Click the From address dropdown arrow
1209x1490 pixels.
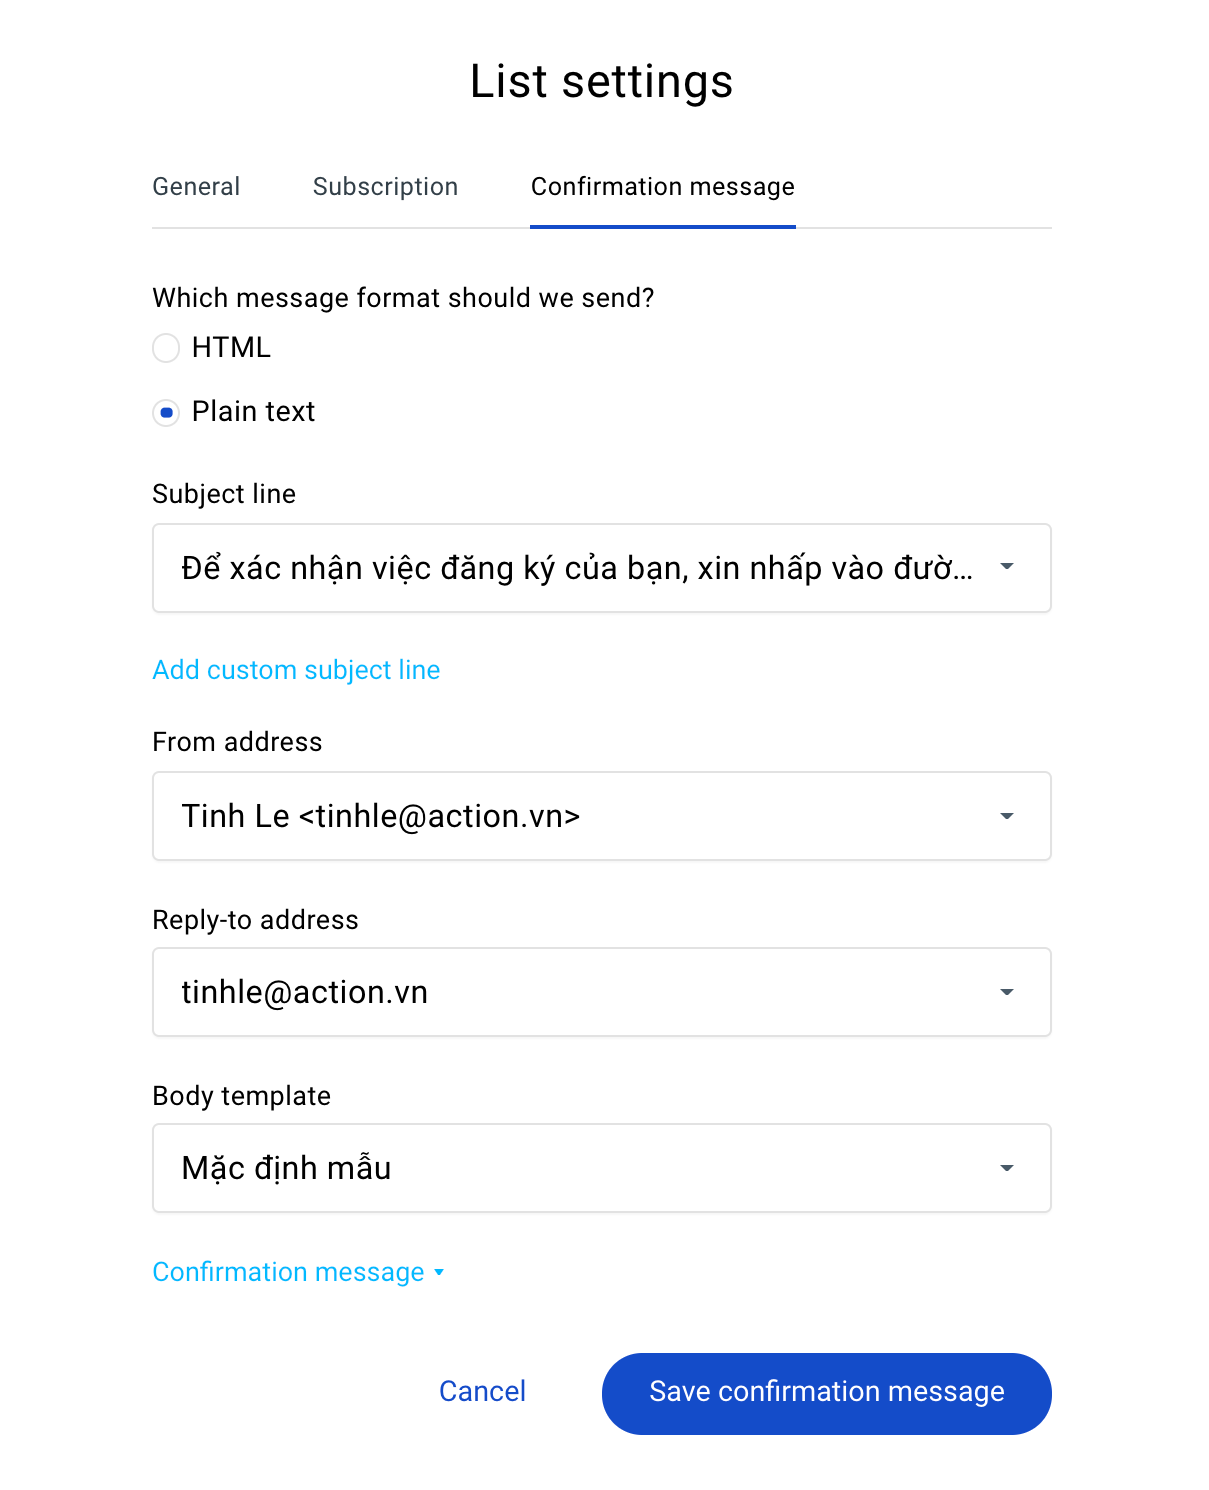coord(1007,816)
